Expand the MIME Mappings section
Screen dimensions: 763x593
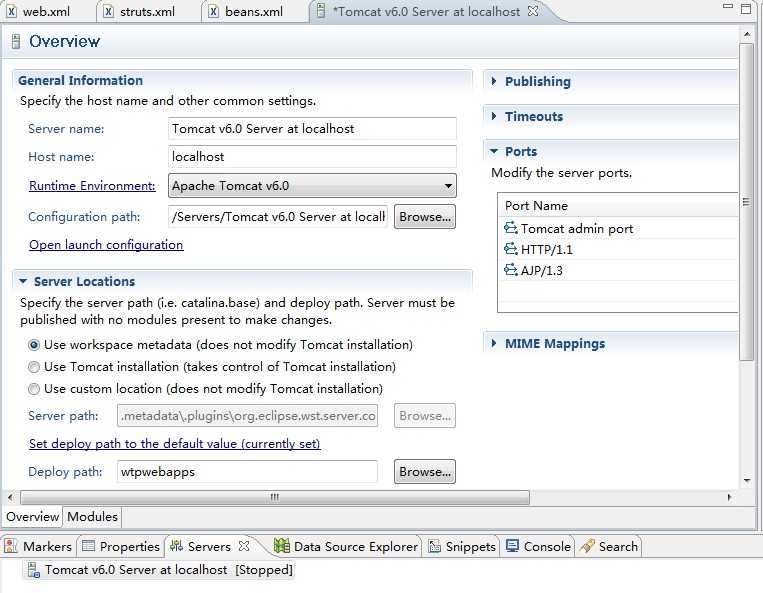tap(494, 343)
